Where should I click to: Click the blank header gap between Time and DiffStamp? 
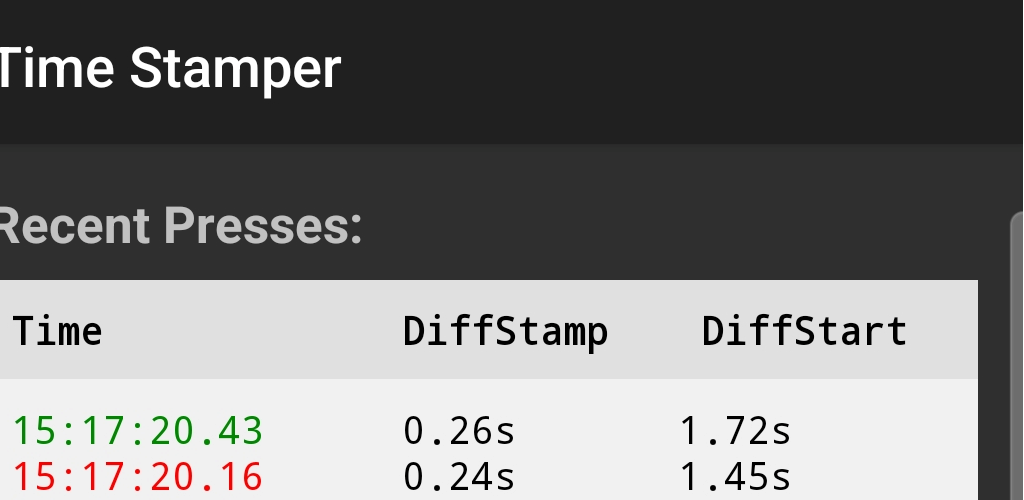[x=252, y=331]
